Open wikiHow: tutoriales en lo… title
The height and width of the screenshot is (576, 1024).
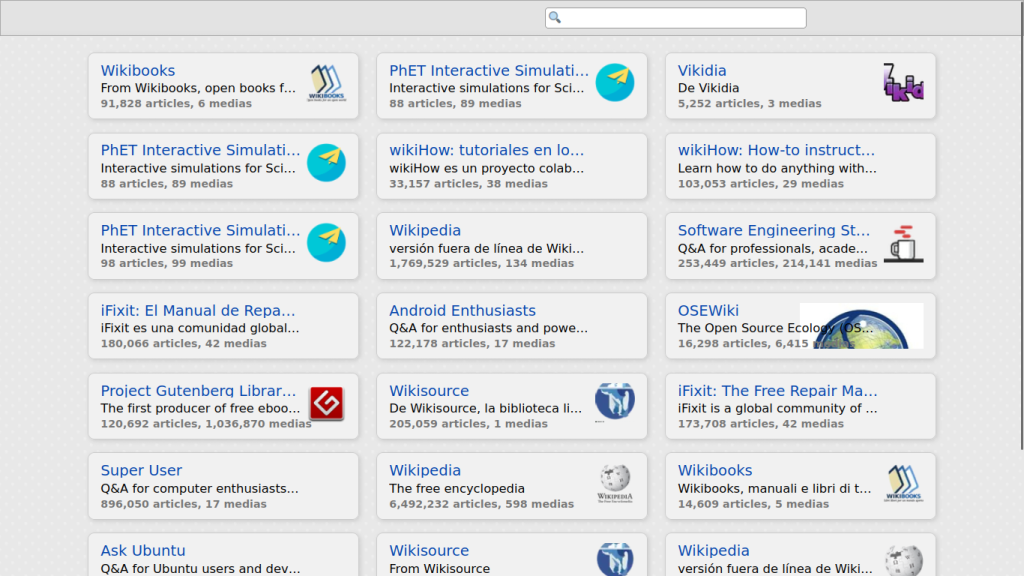coord(487,150)
